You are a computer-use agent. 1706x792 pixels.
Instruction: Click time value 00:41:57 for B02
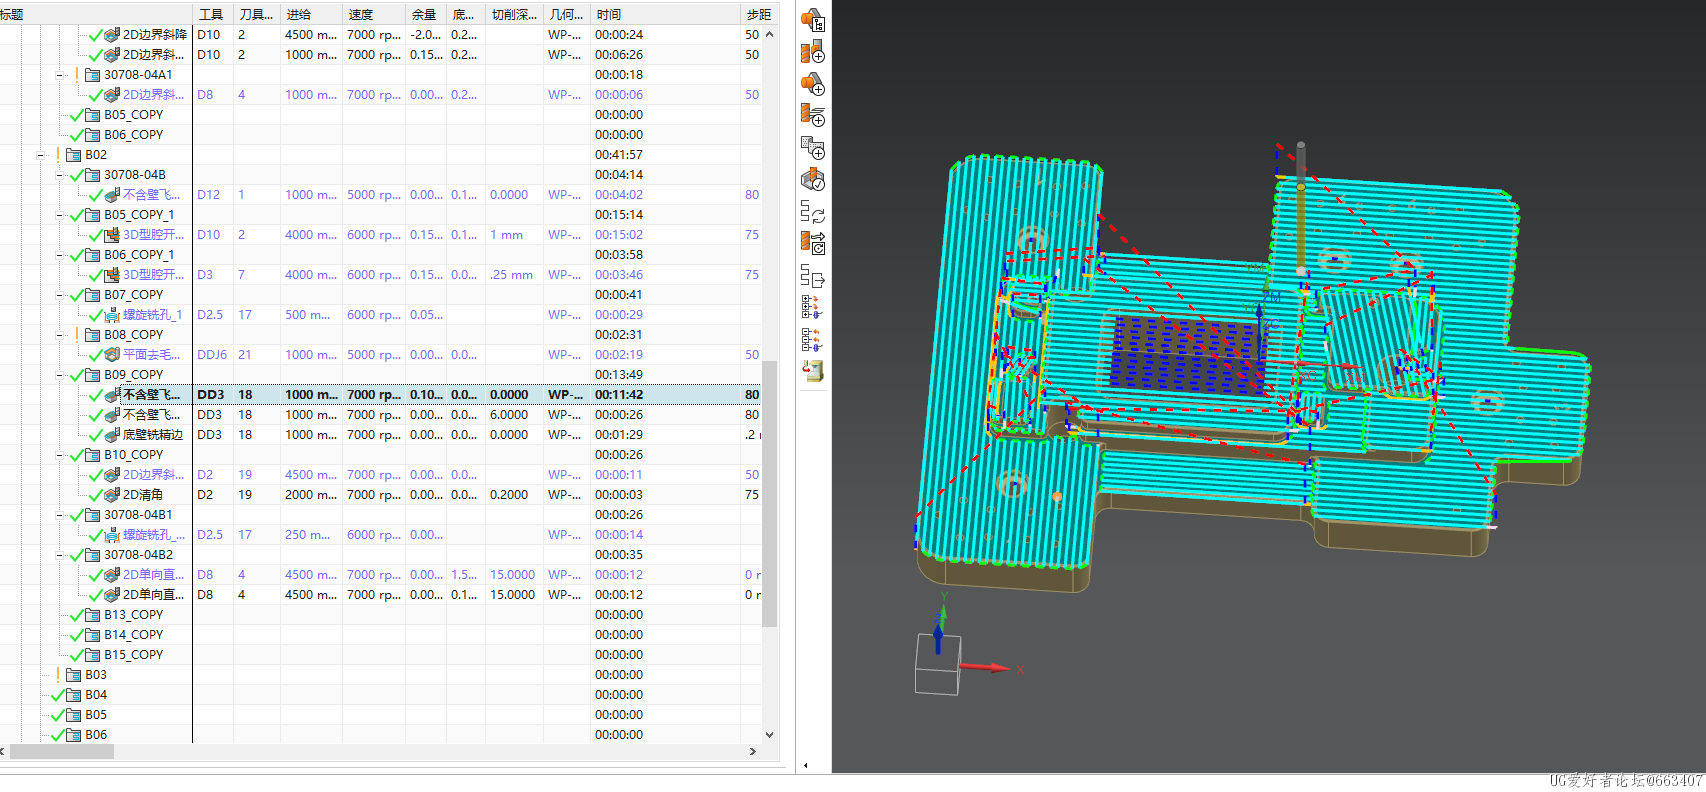point(619,155)
